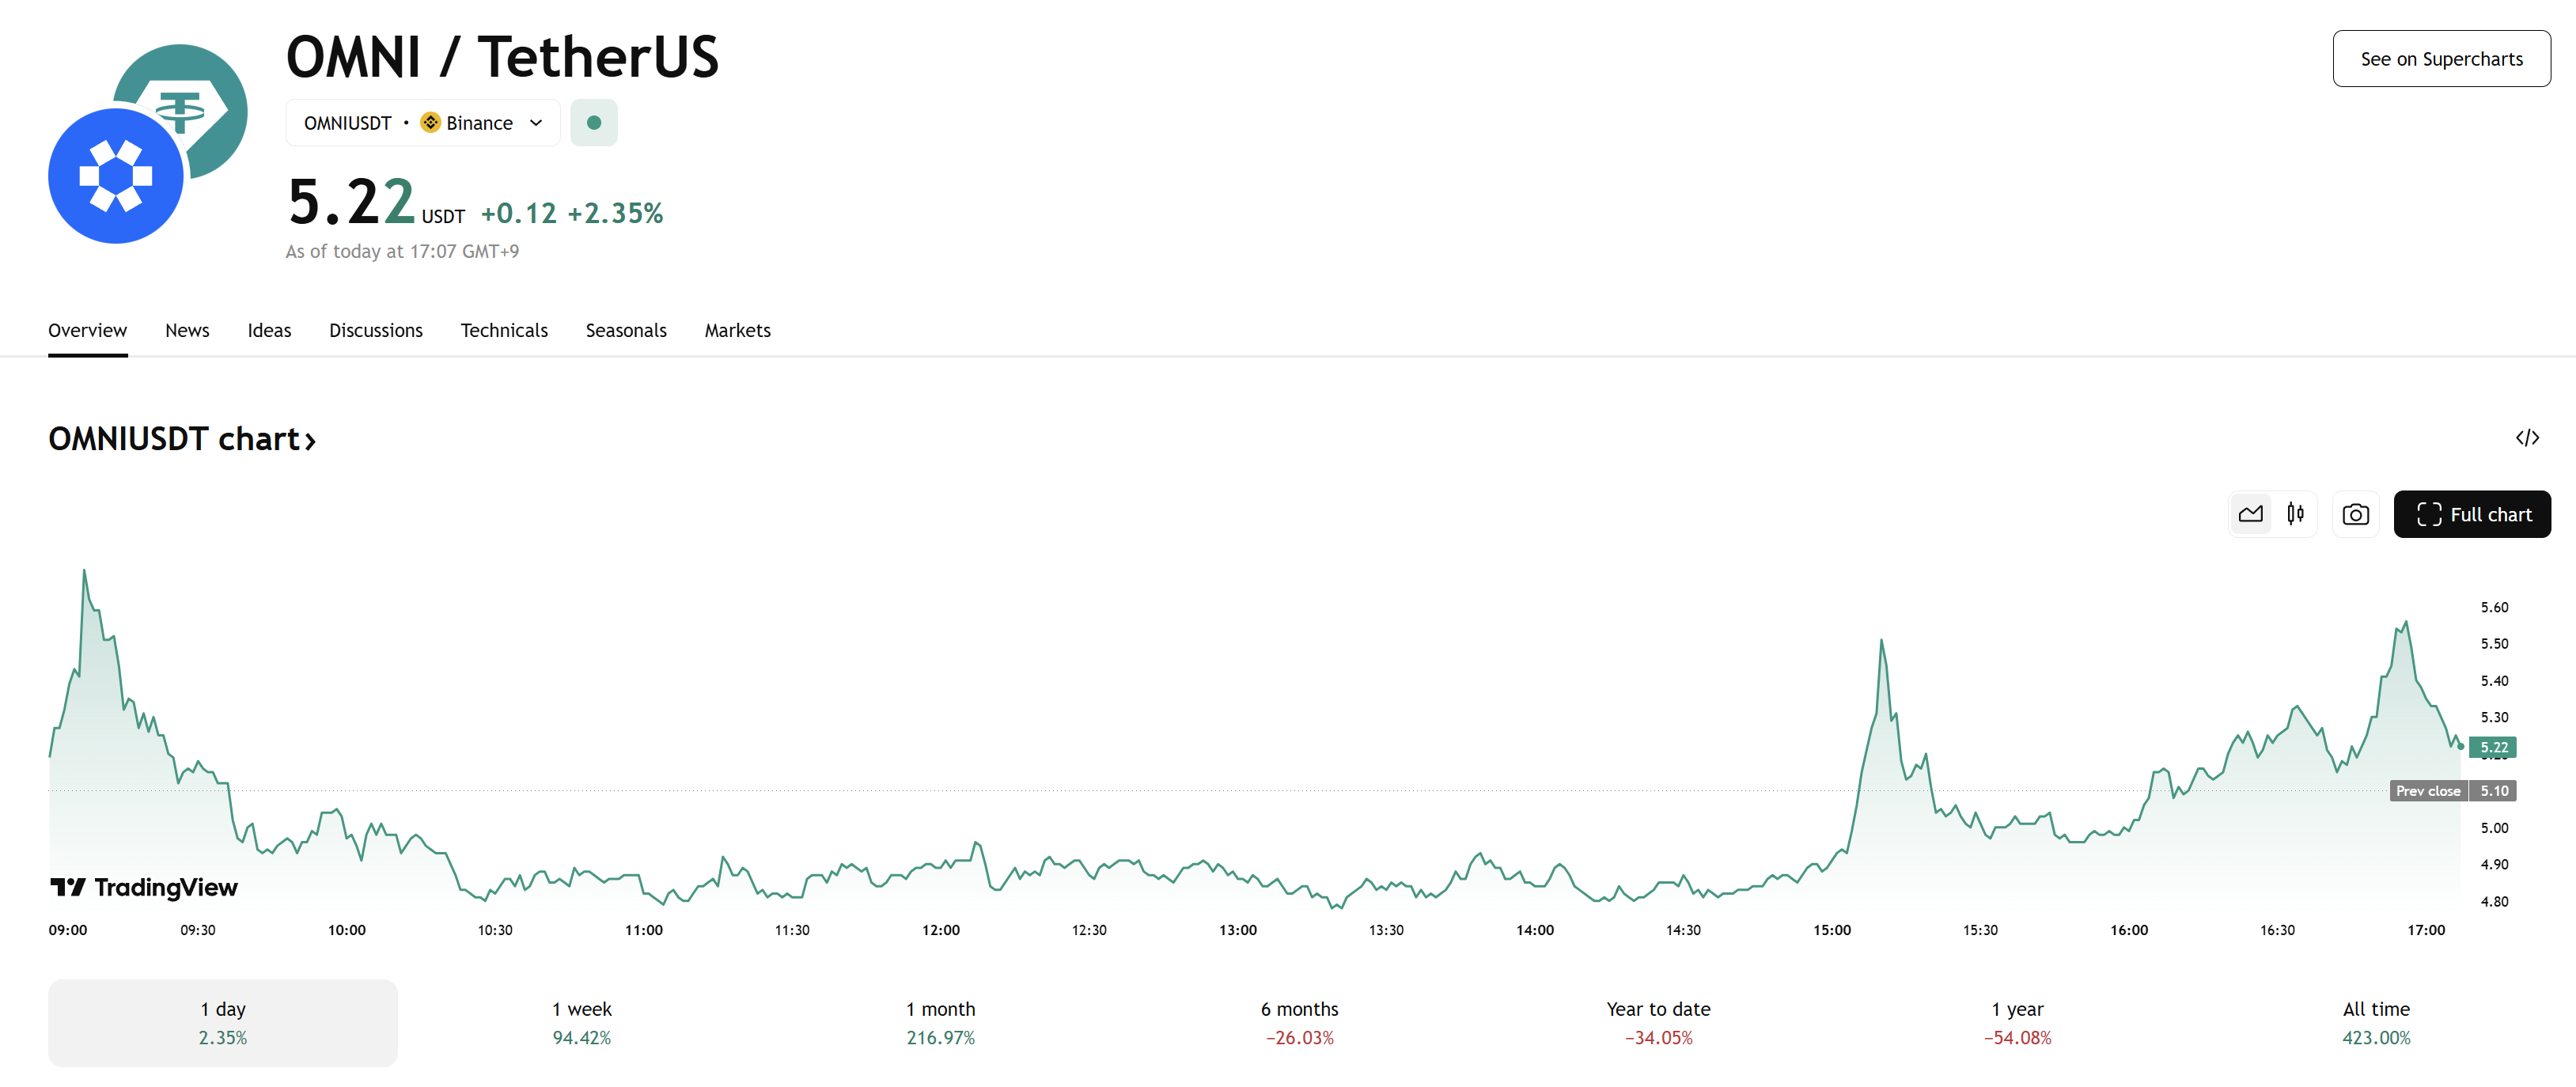Screen dimensions: 2576x1087
Task: Select the All time range
Action: pyautogui.click(x=2376, y=1022)
